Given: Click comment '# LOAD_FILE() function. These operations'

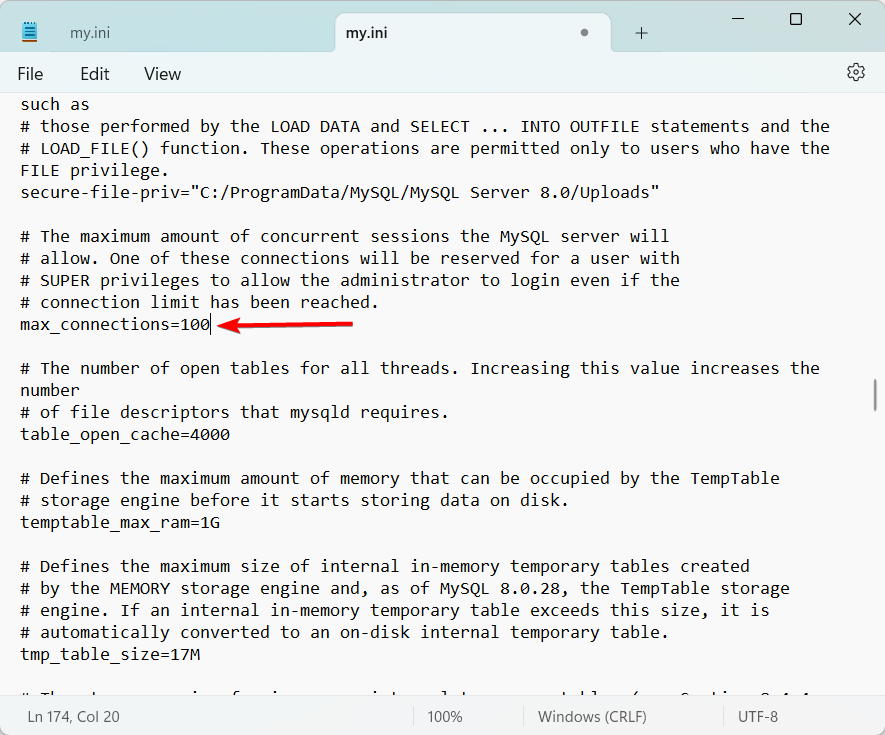Looking at the screenshot, I should tap(424, 148).
